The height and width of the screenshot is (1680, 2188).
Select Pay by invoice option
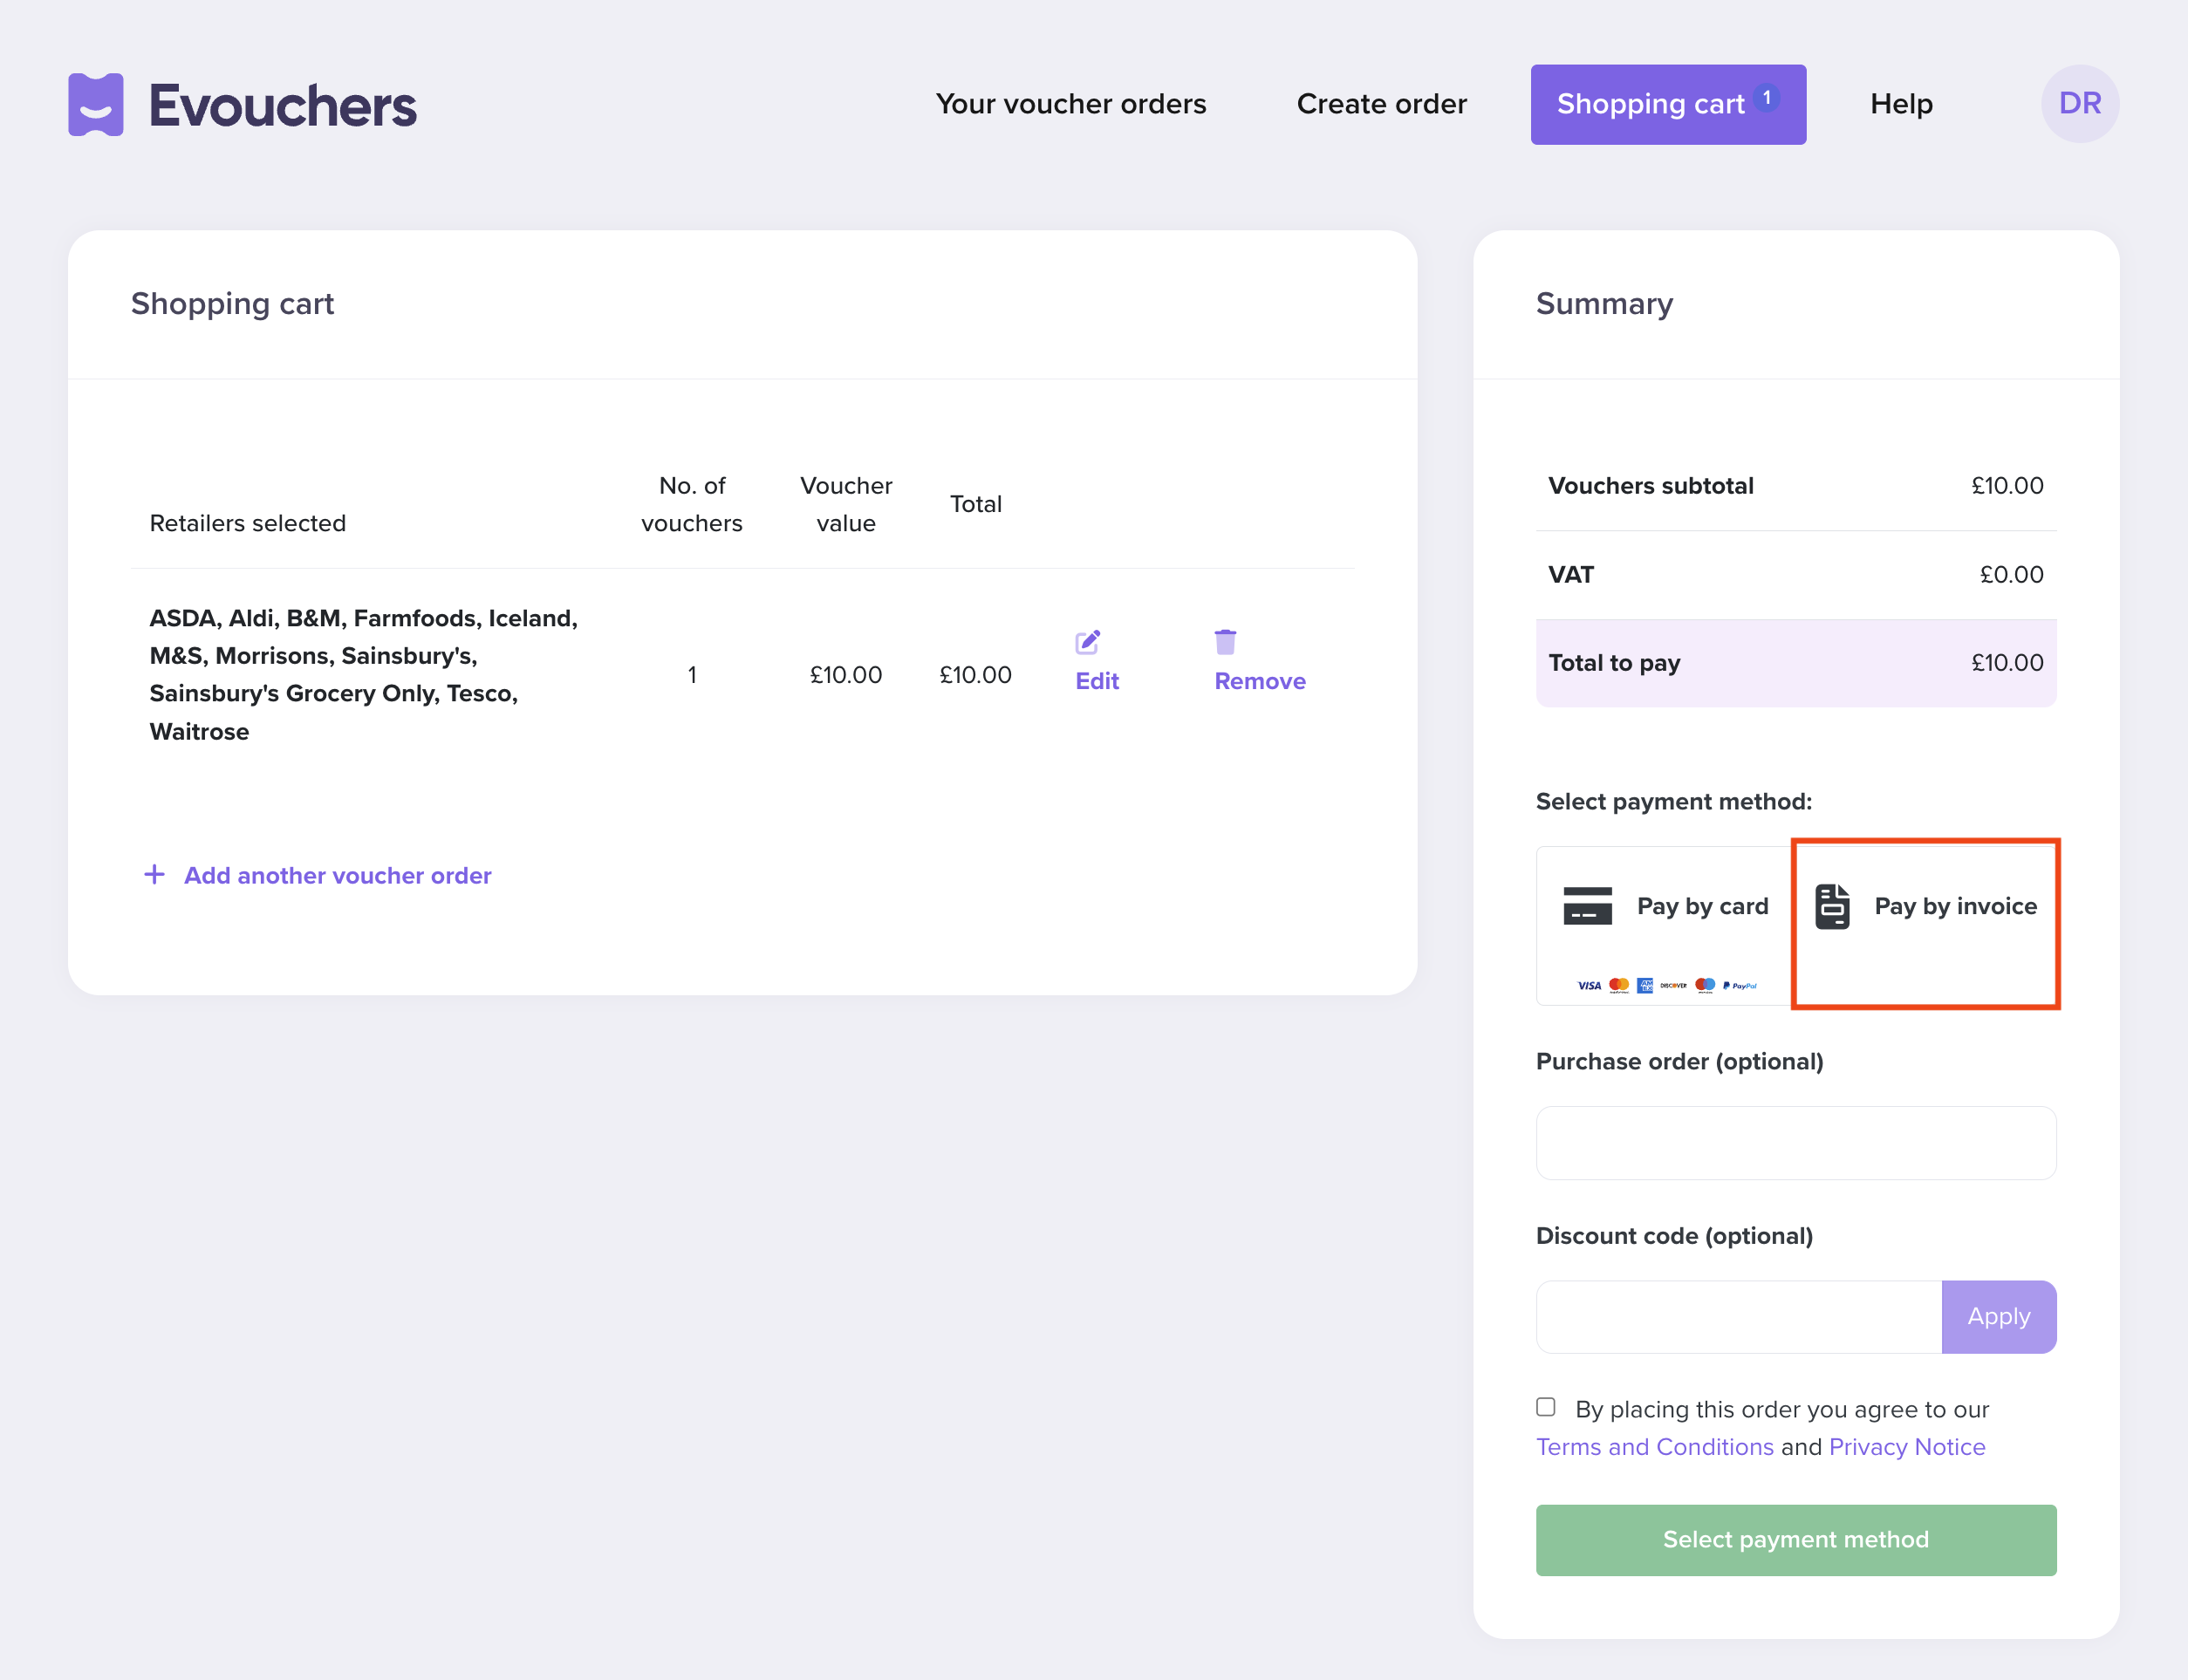click(x=1954, y=906)
